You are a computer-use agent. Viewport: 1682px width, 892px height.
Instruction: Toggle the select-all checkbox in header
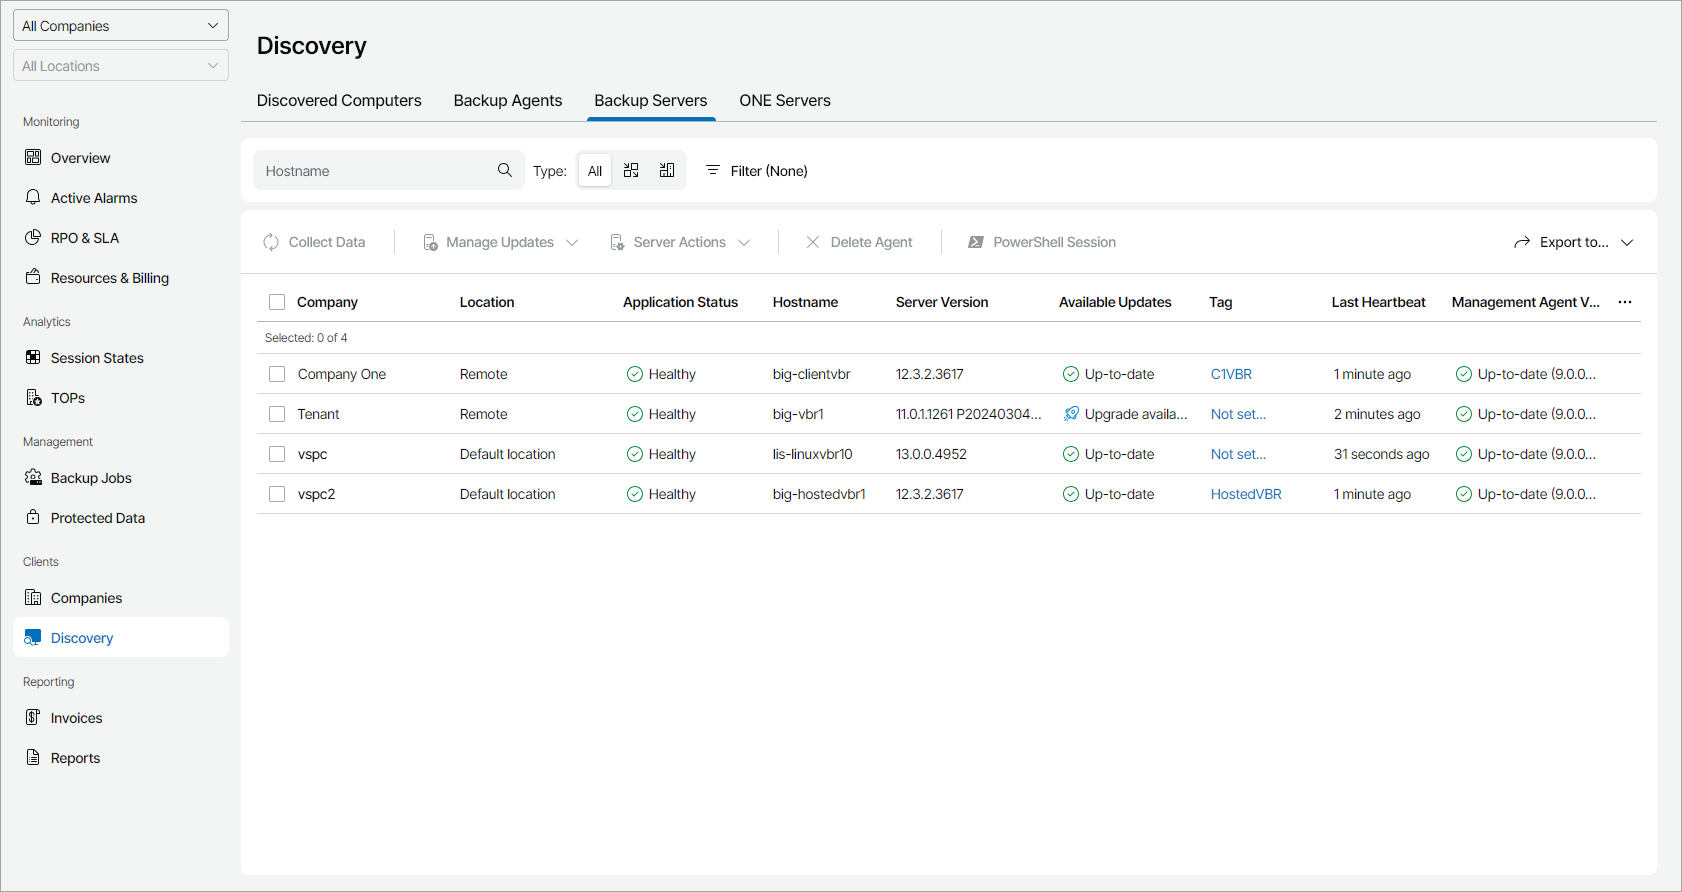coord(277,302)
